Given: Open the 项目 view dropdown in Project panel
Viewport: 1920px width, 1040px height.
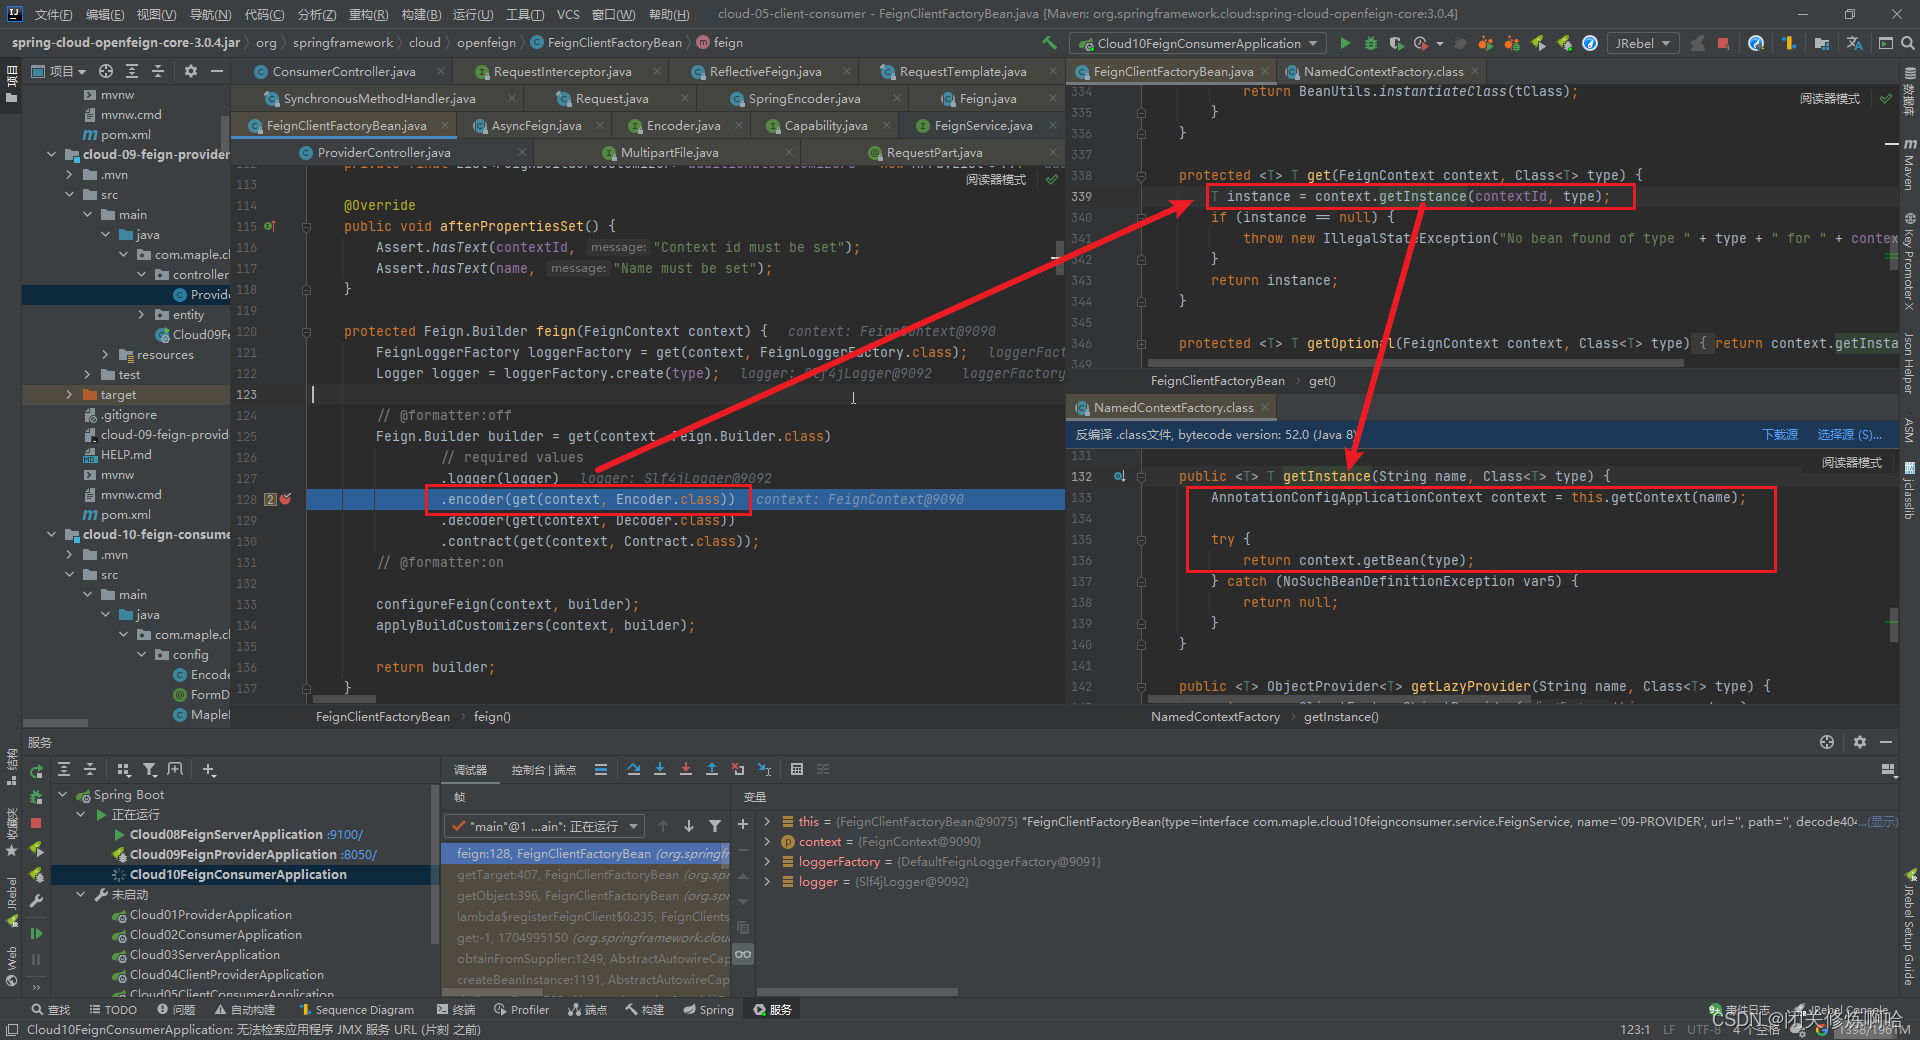Looking at the screenshot, I should pyautogui.click(x=58, y=71).
